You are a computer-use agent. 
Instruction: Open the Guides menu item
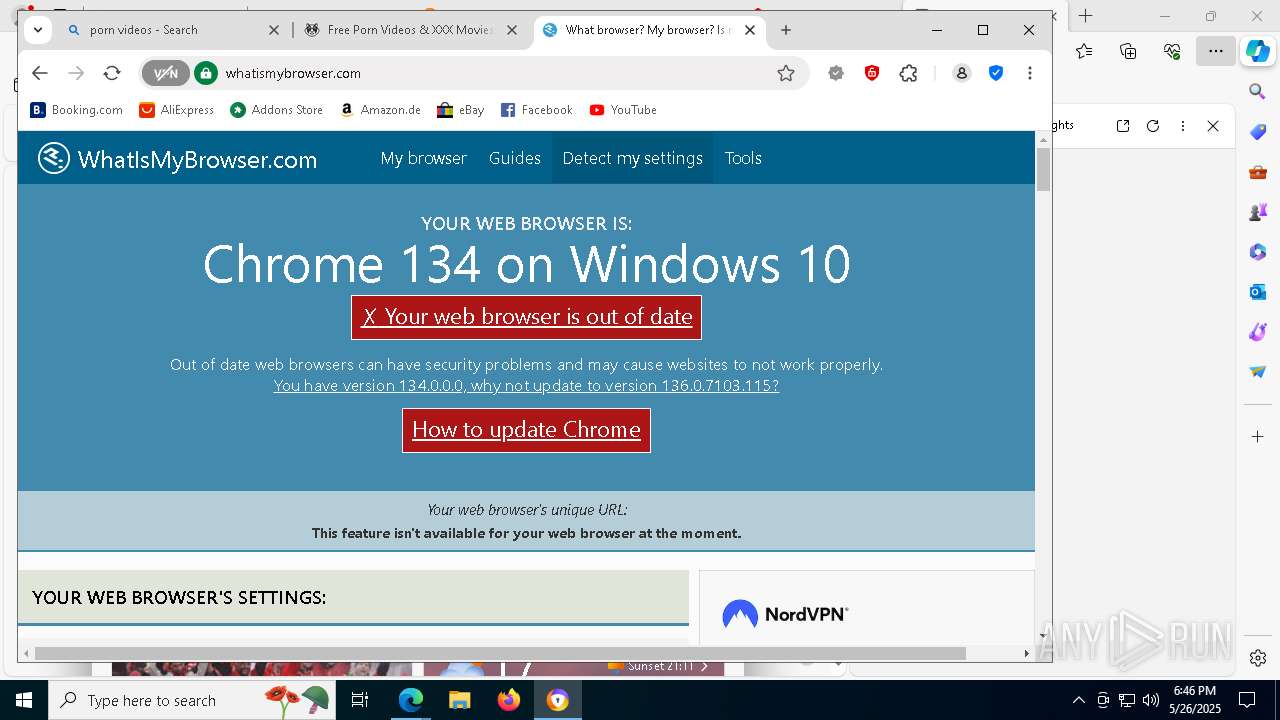tap(515, 158)
